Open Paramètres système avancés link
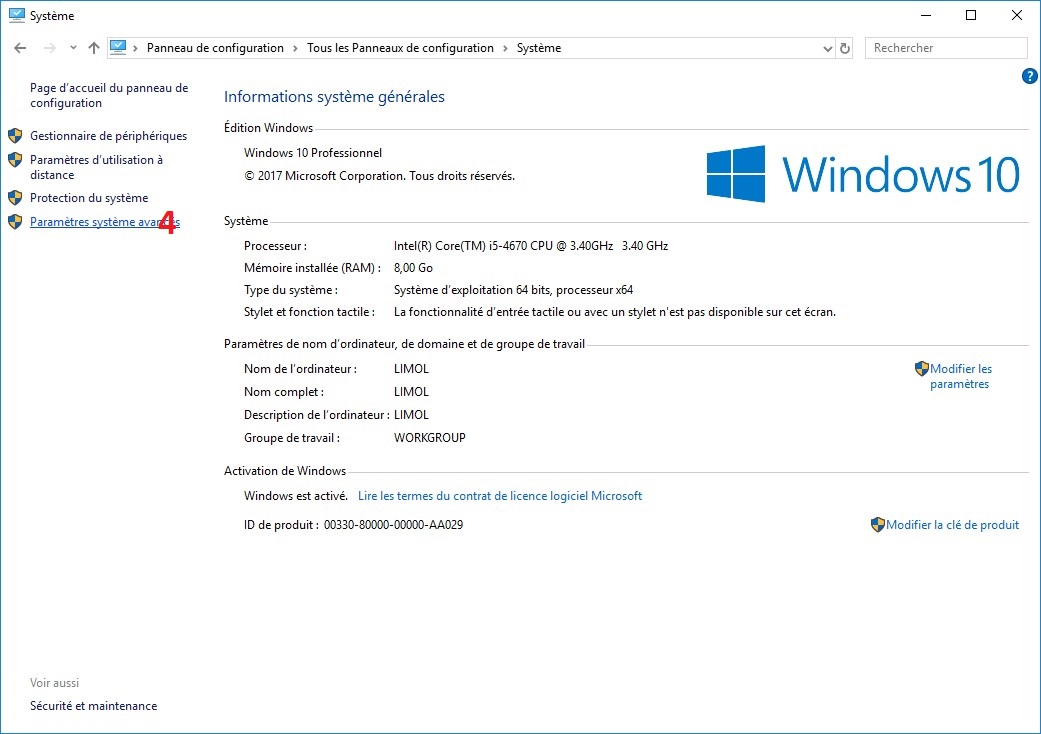The image size is (1041, 734). click(x=105, y=222)
